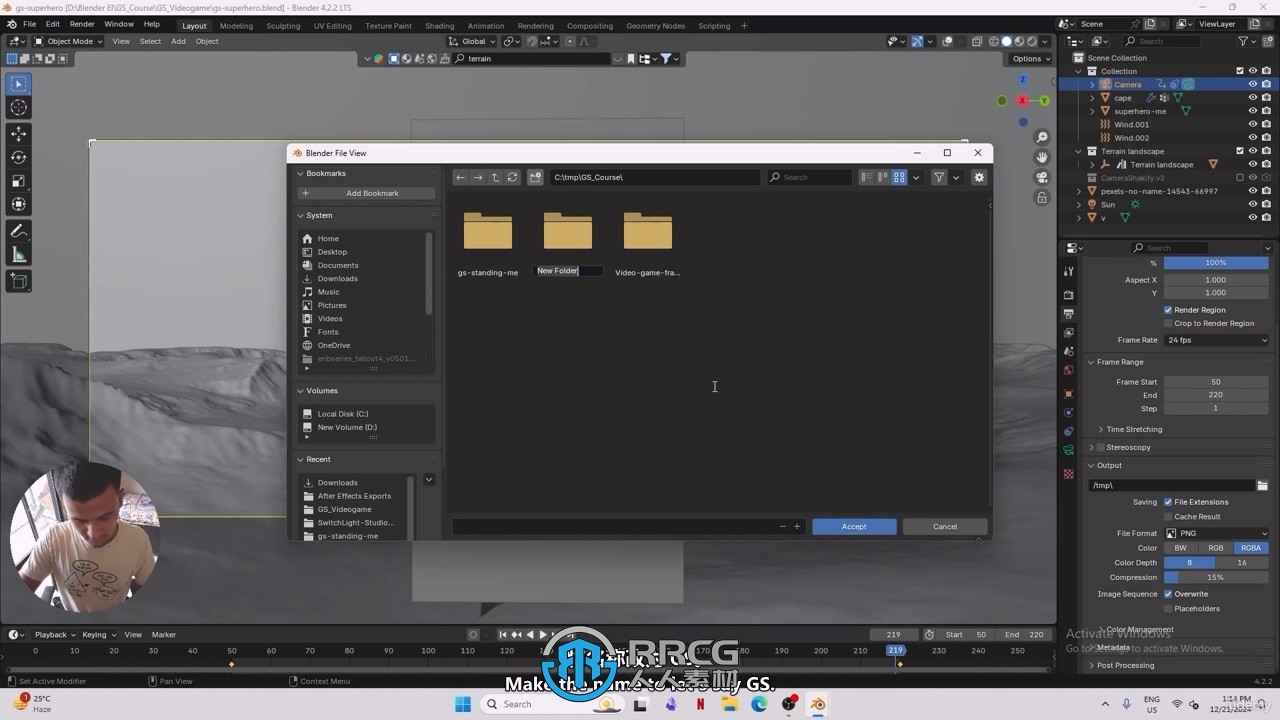Exclude Terrain landscape collection checkbox
The width and height of the screenshot is (1280, 720).
click(1240, 151)
